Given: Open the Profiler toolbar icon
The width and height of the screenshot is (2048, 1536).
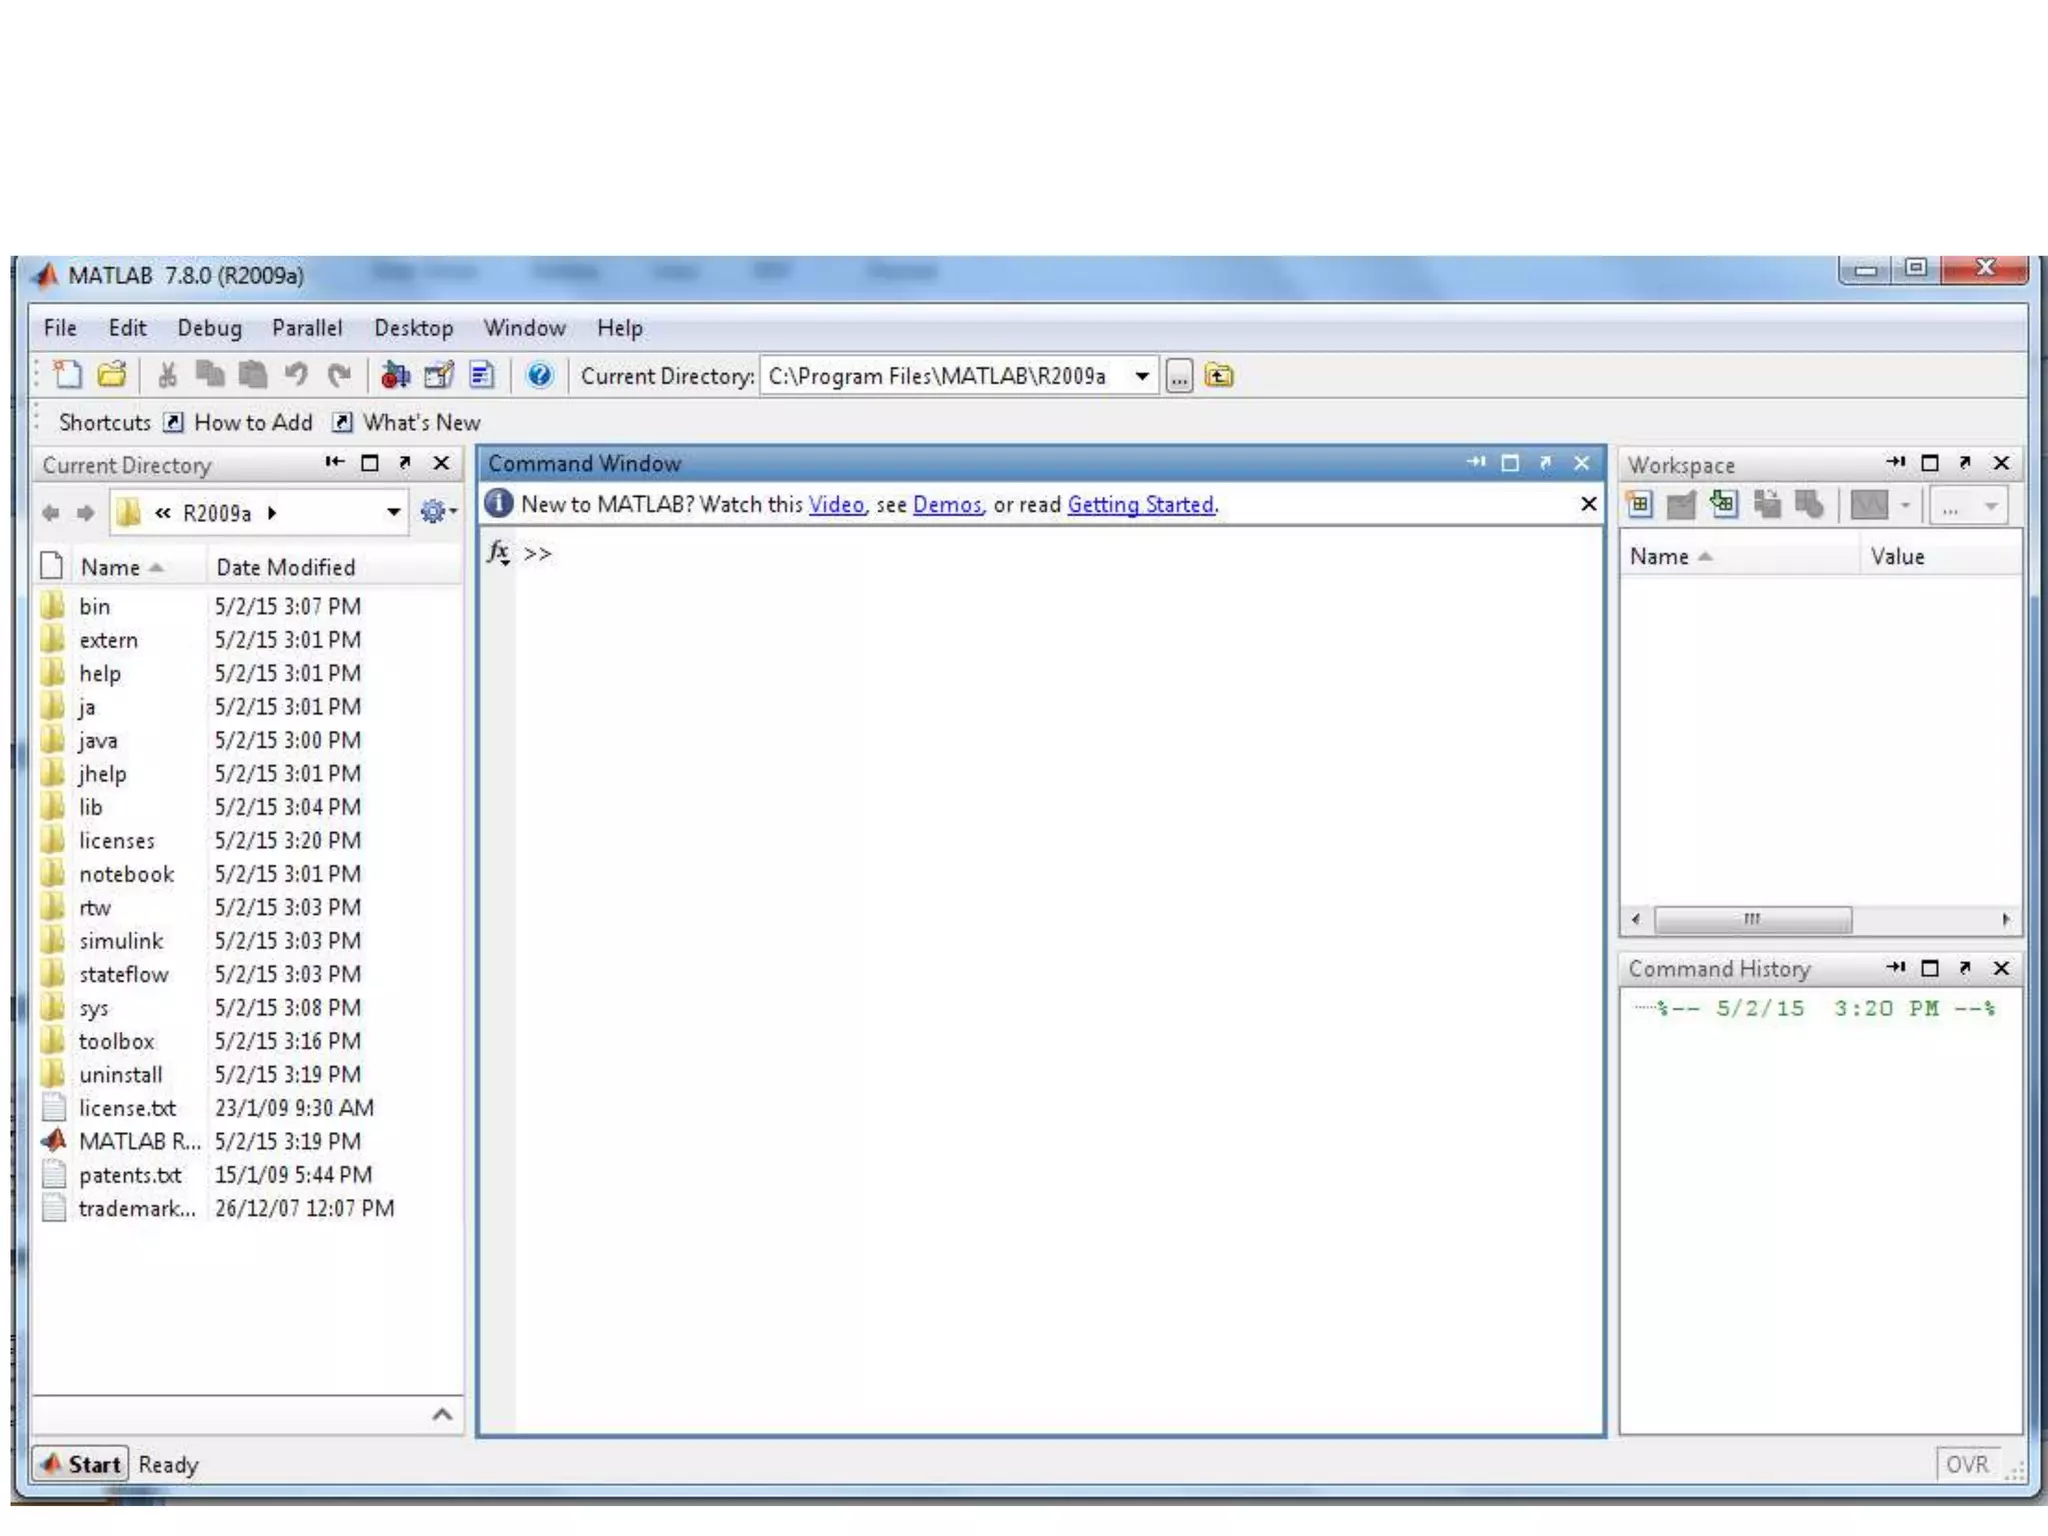Looking at the screenshot, I should tap(482, 376).
